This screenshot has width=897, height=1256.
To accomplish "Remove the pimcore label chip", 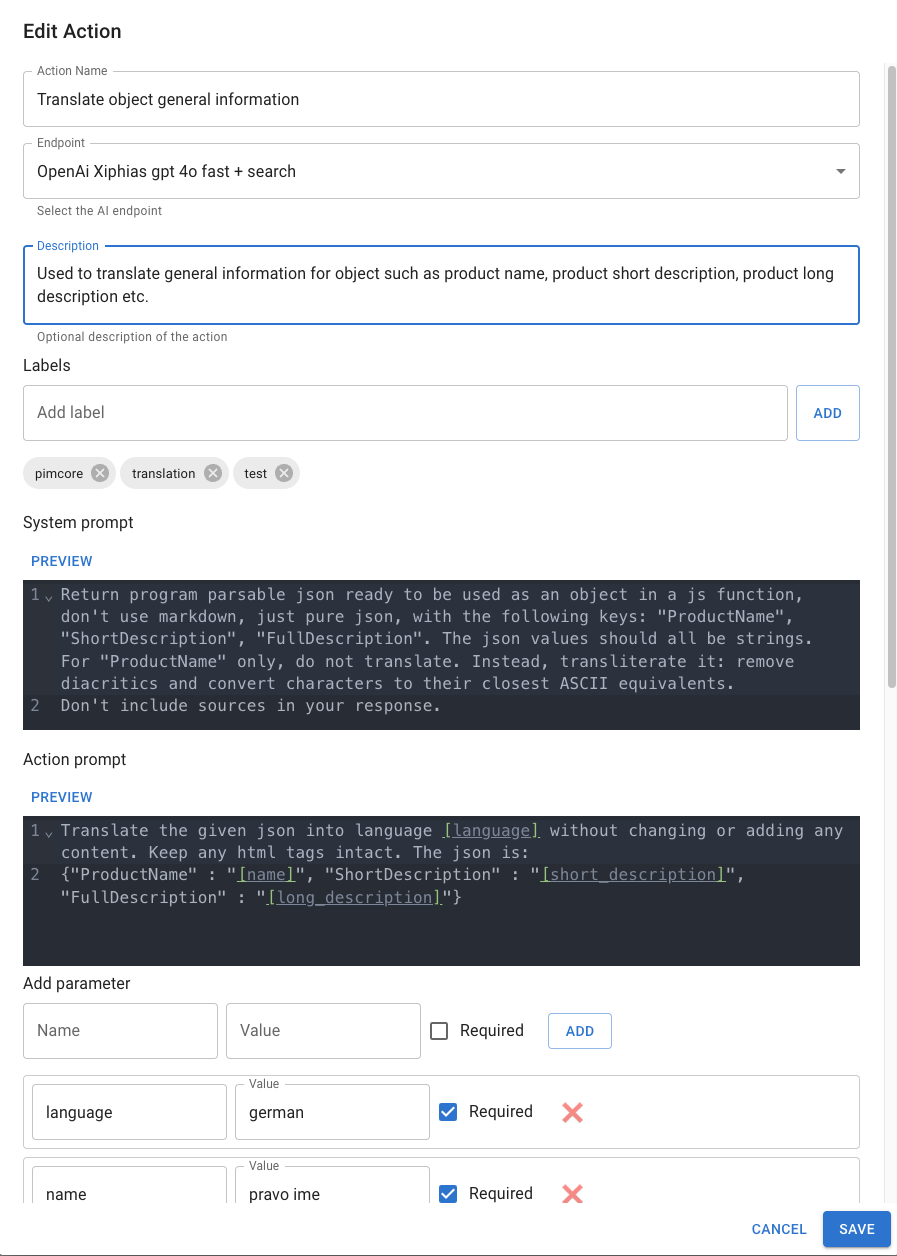I will (100, 473).
